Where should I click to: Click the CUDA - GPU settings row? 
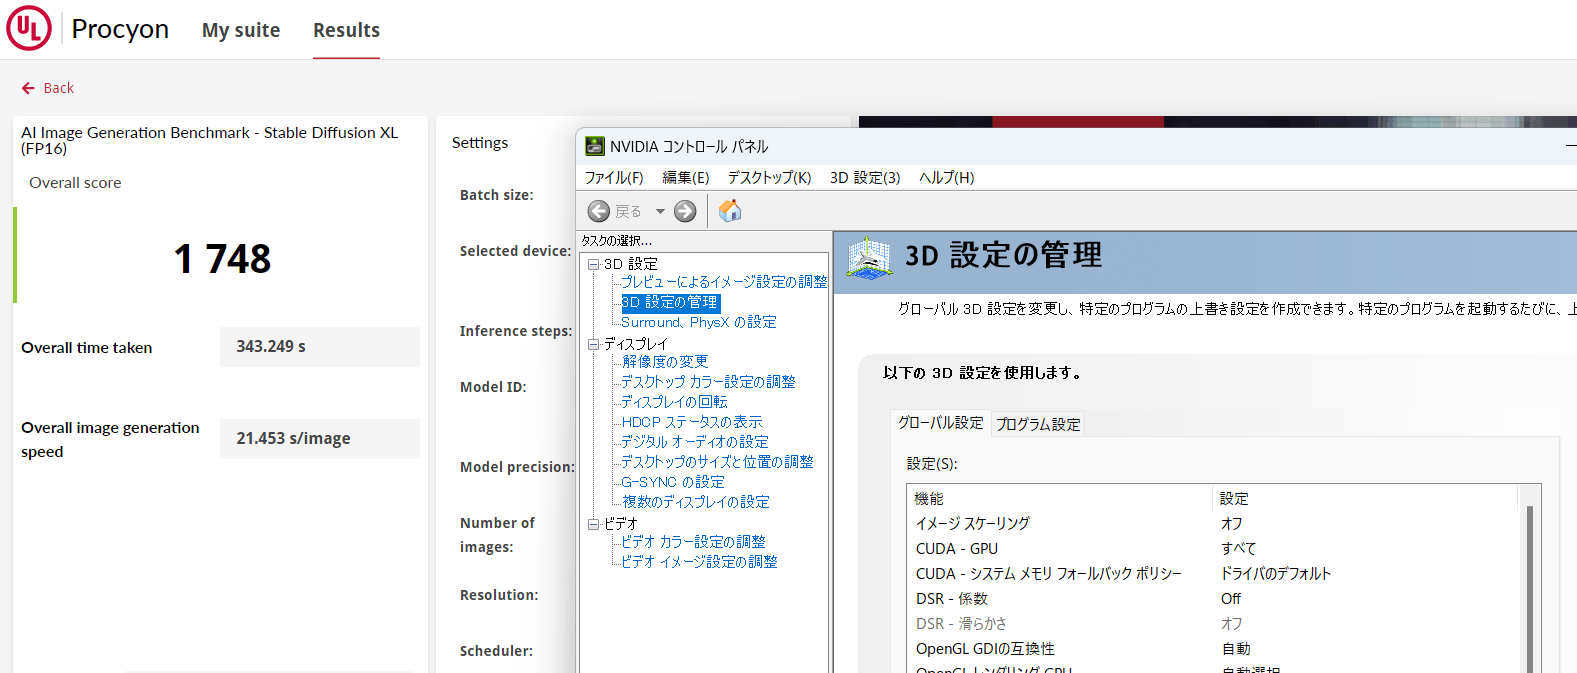[1214, 548]
